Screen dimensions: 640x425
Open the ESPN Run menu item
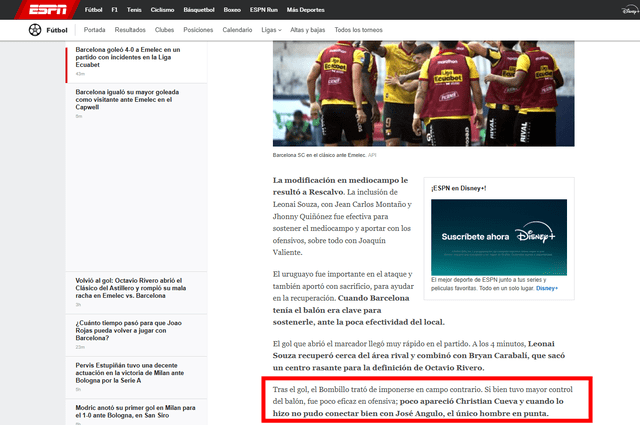(x=264, y=10)
